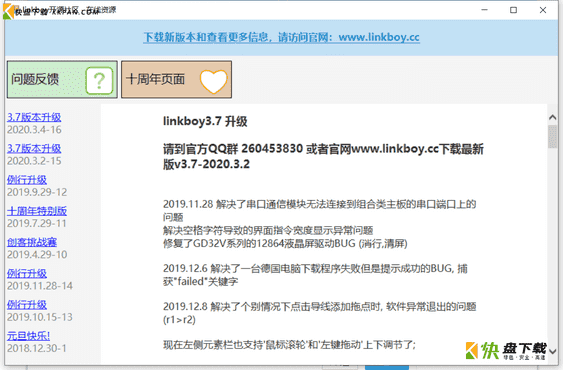Open the 十周年页面 button
Screen dimensions: 563x370
point(176,79)
